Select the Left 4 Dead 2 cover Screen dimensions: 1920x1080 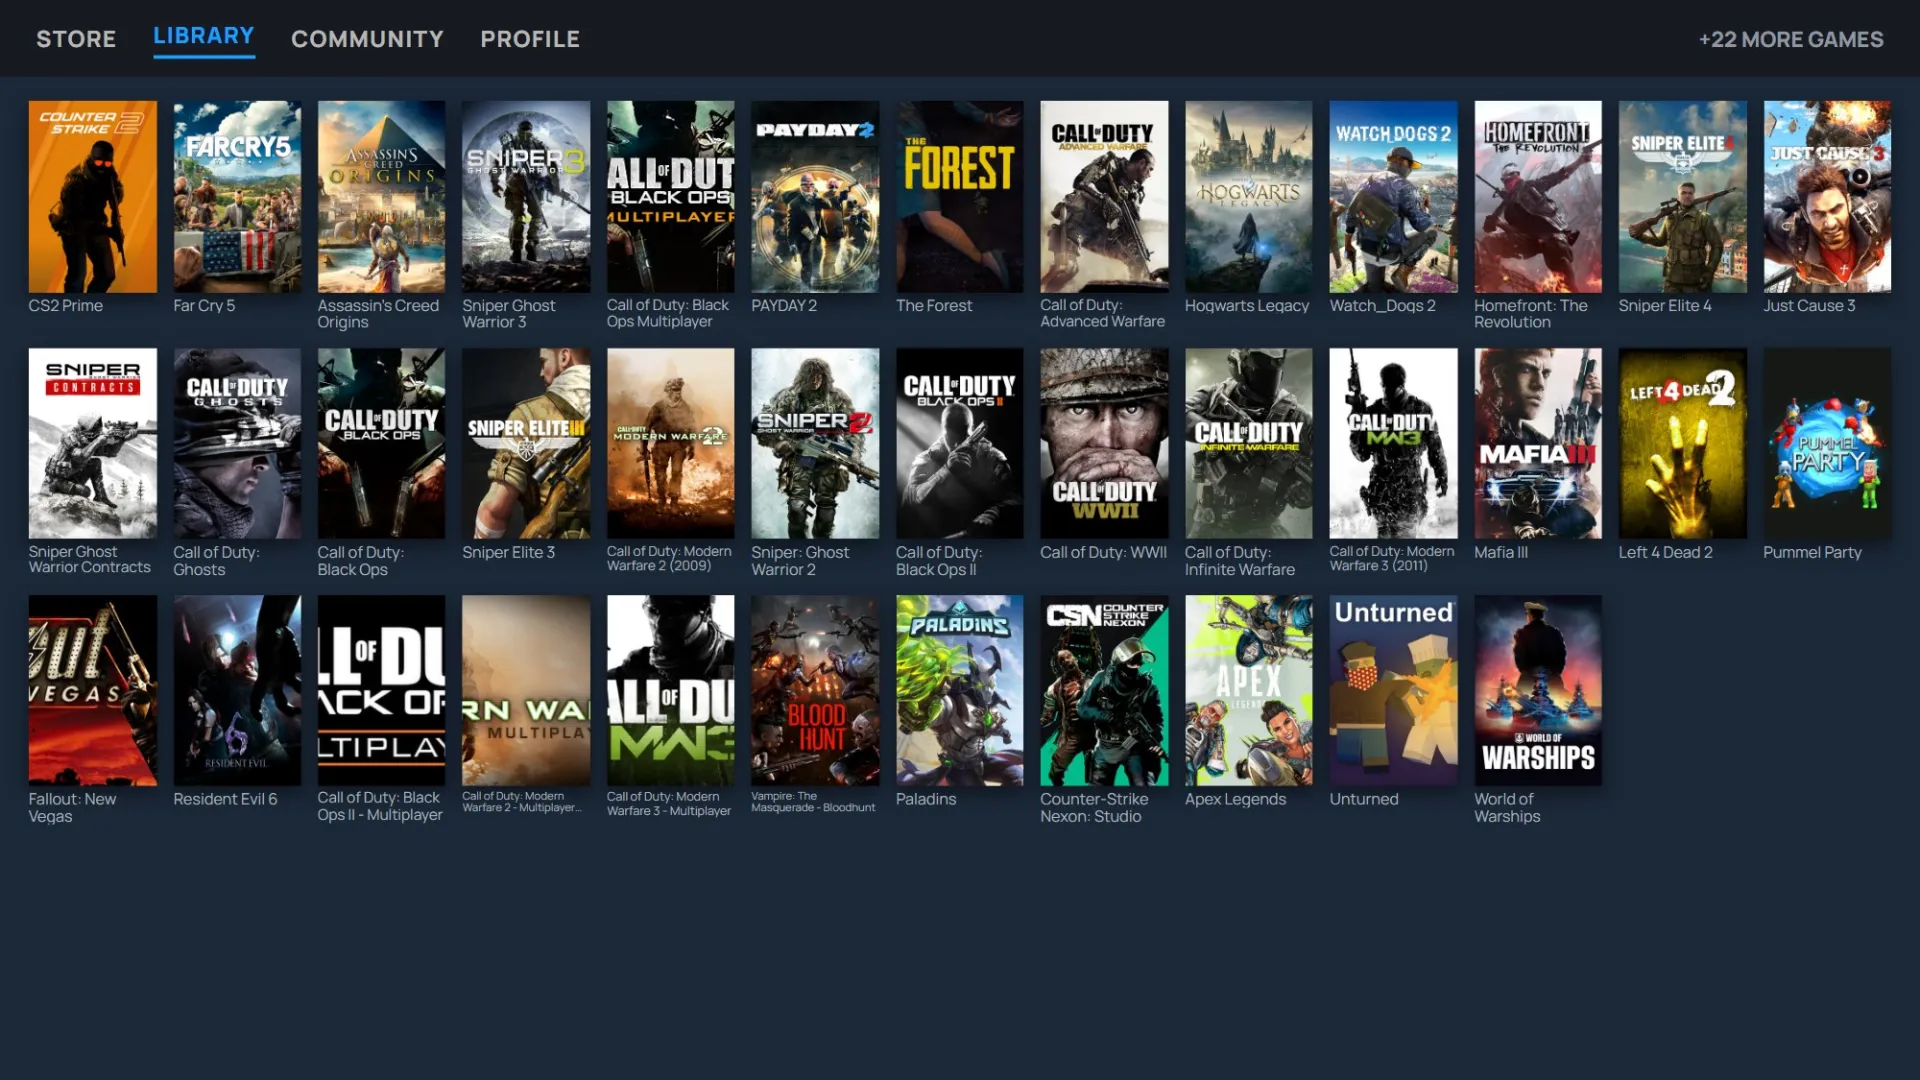tap(1683, 443)
